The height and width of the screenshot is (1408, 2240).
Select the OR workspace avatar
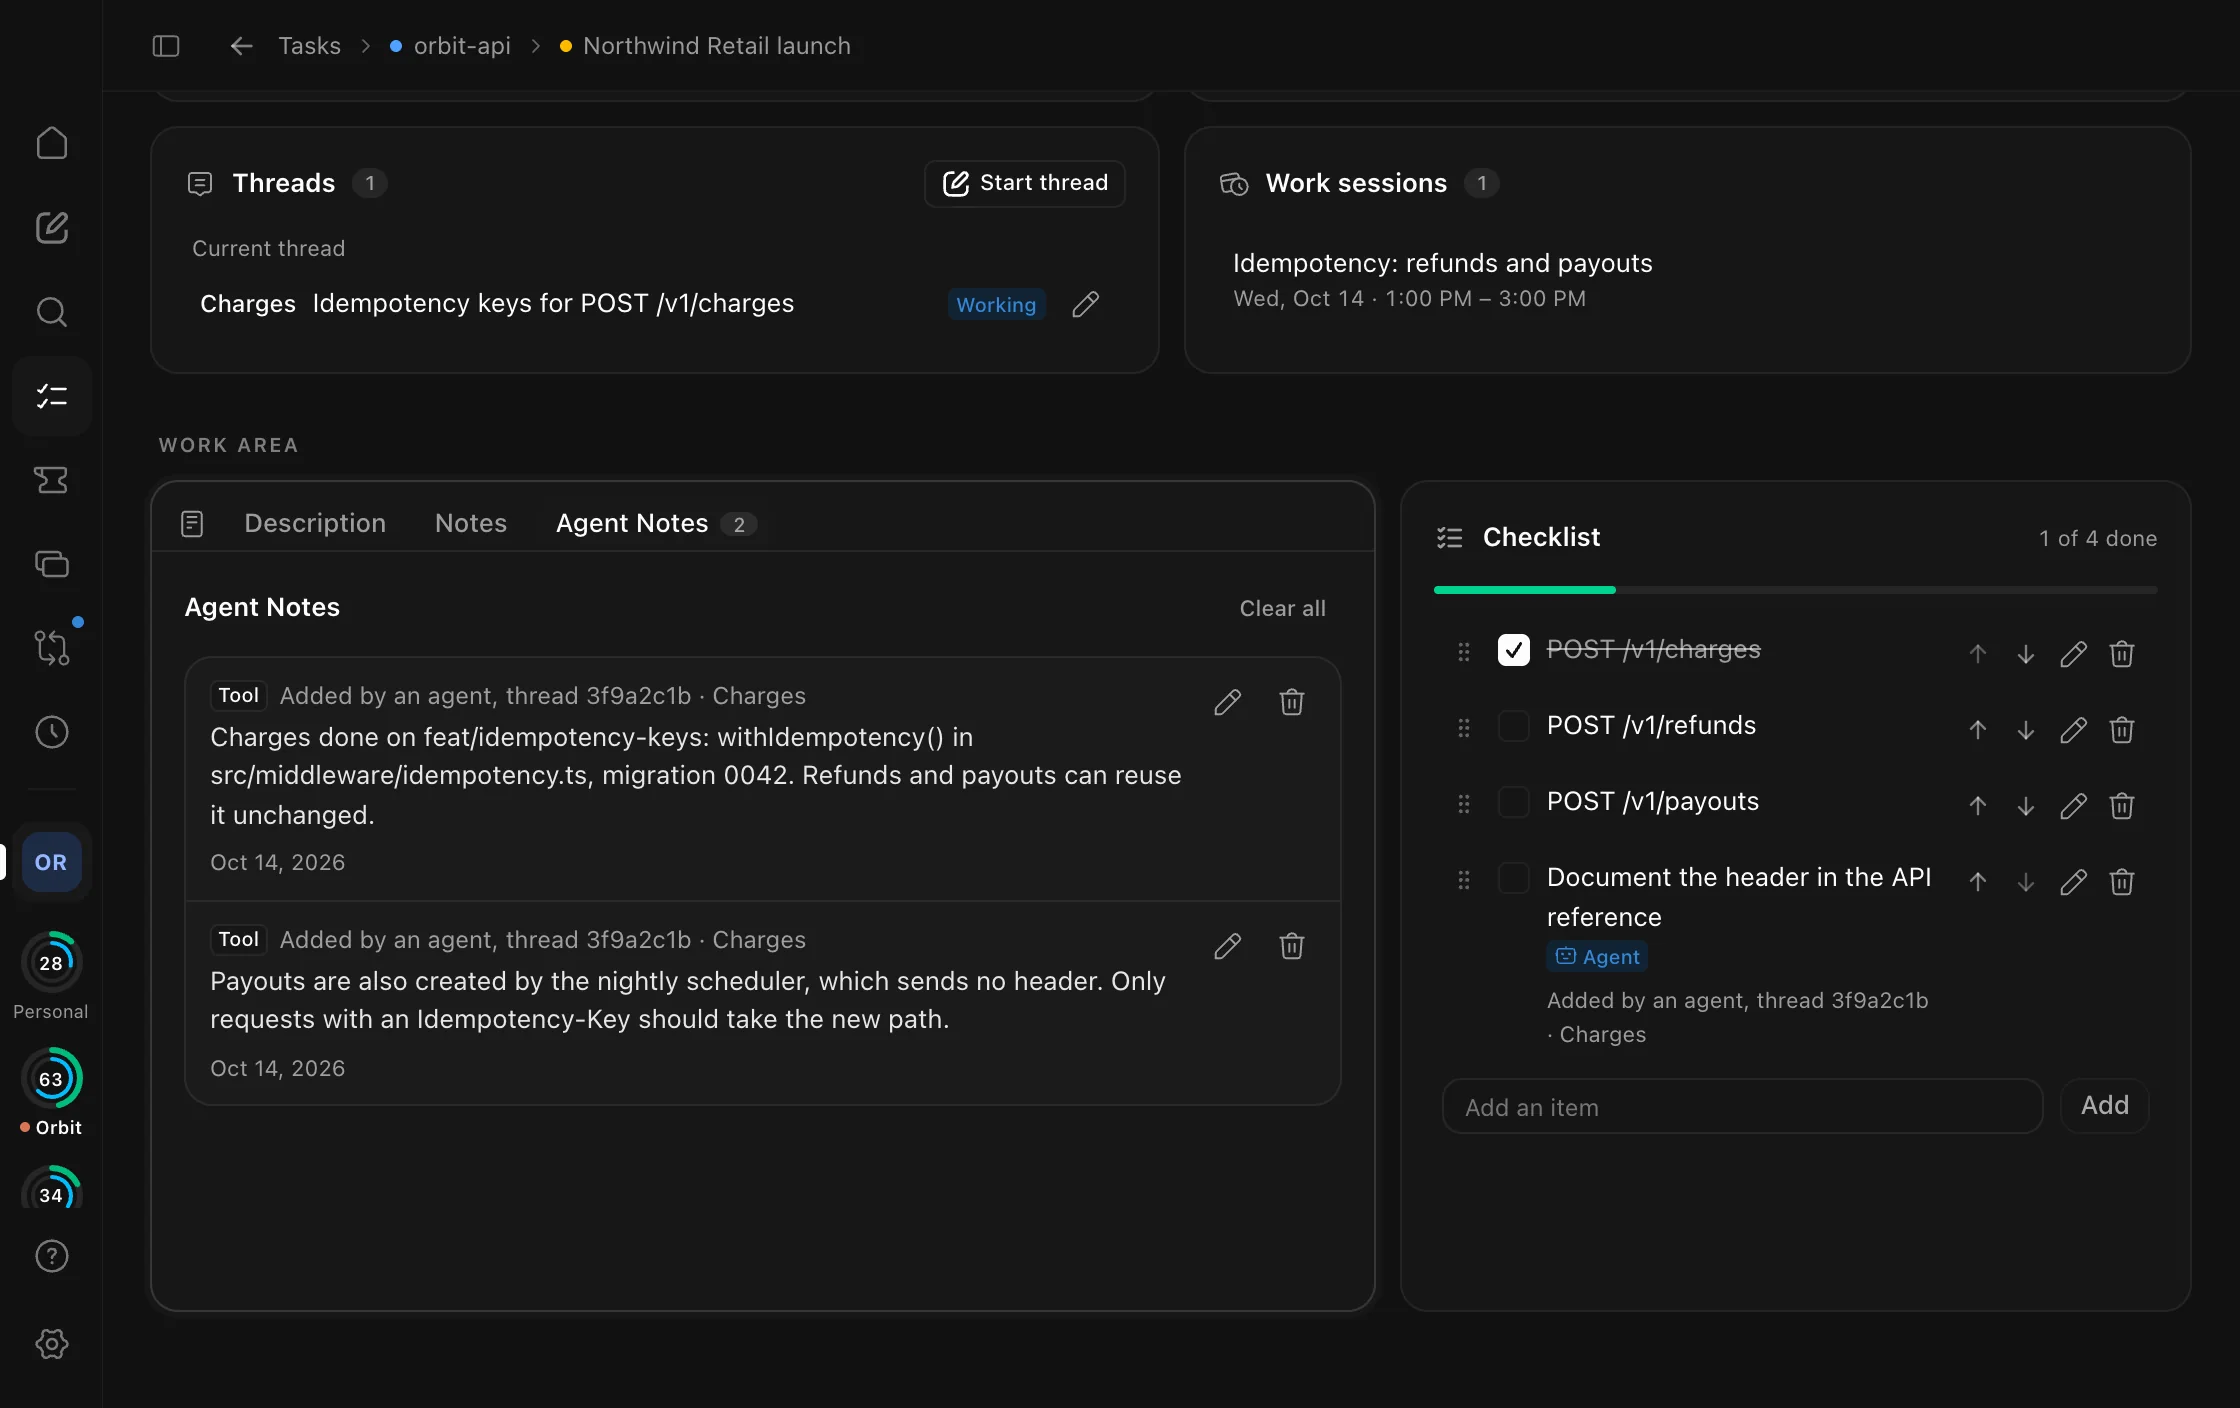click(x=51, y=862)
